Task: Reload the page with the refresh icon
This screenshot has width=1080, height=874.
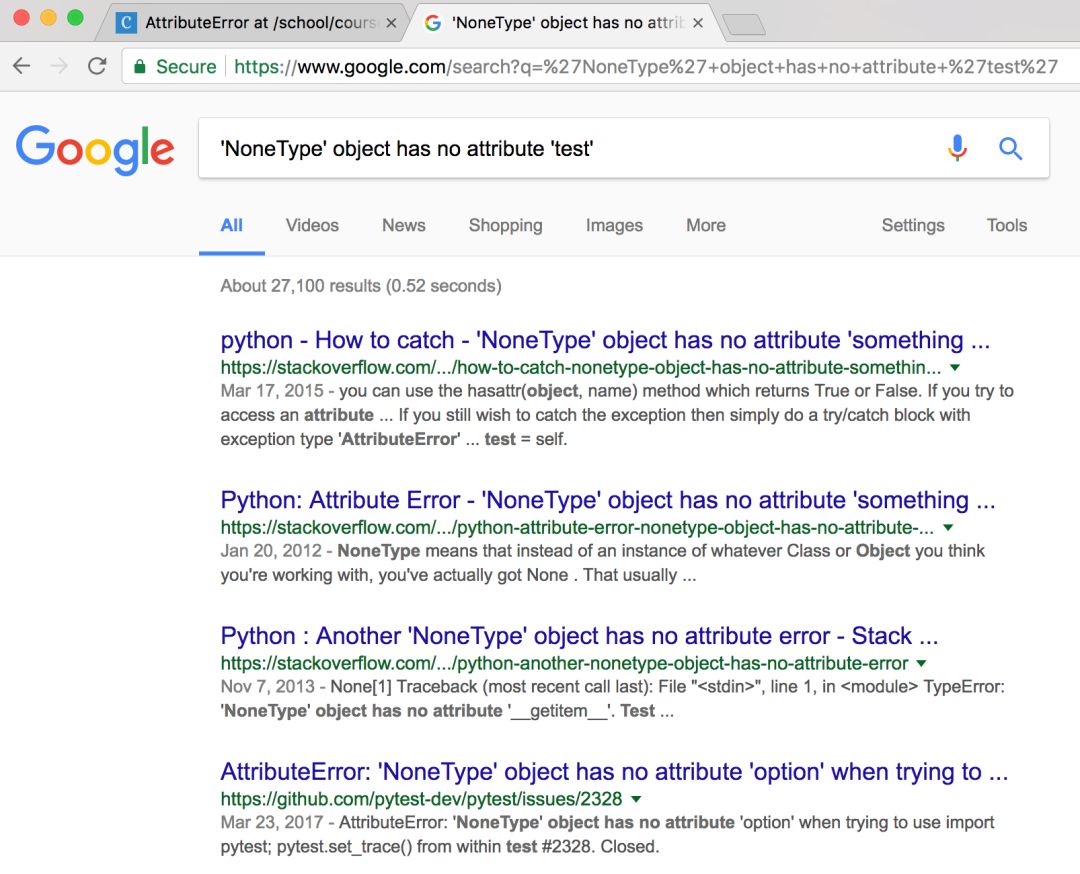Action: 97,66
